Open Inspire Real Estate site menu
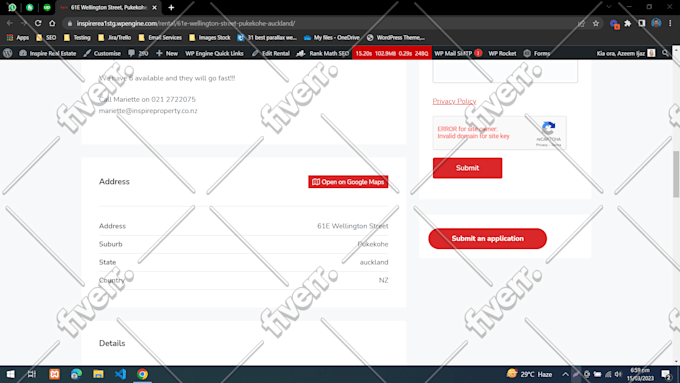This screenshot has width=680, height=383. point(48,53)
